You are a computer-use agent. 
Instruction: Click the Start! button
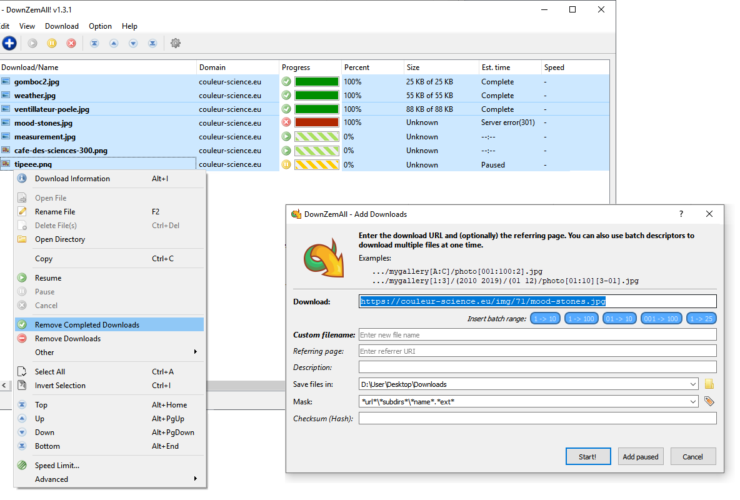(587, 456)
